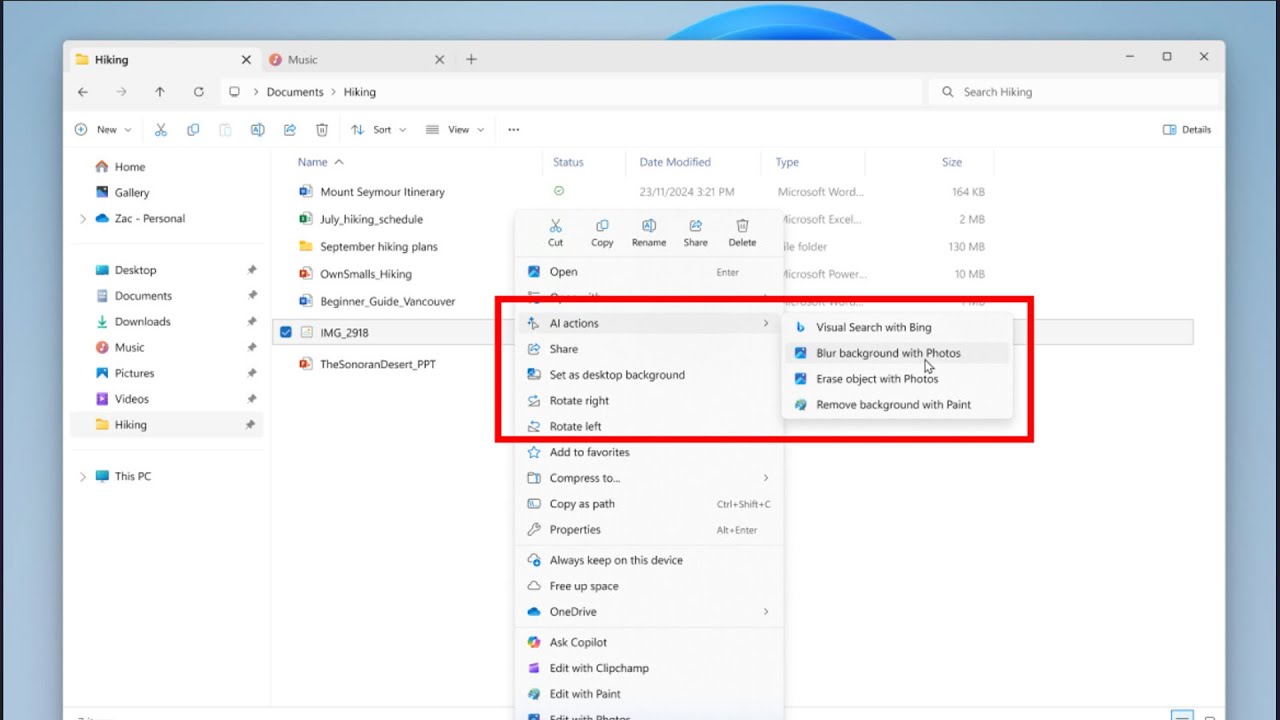This screenshot has height=720, width=1280.
Task: Click the Delete trash icon in context menu
Action: point(742,226)
